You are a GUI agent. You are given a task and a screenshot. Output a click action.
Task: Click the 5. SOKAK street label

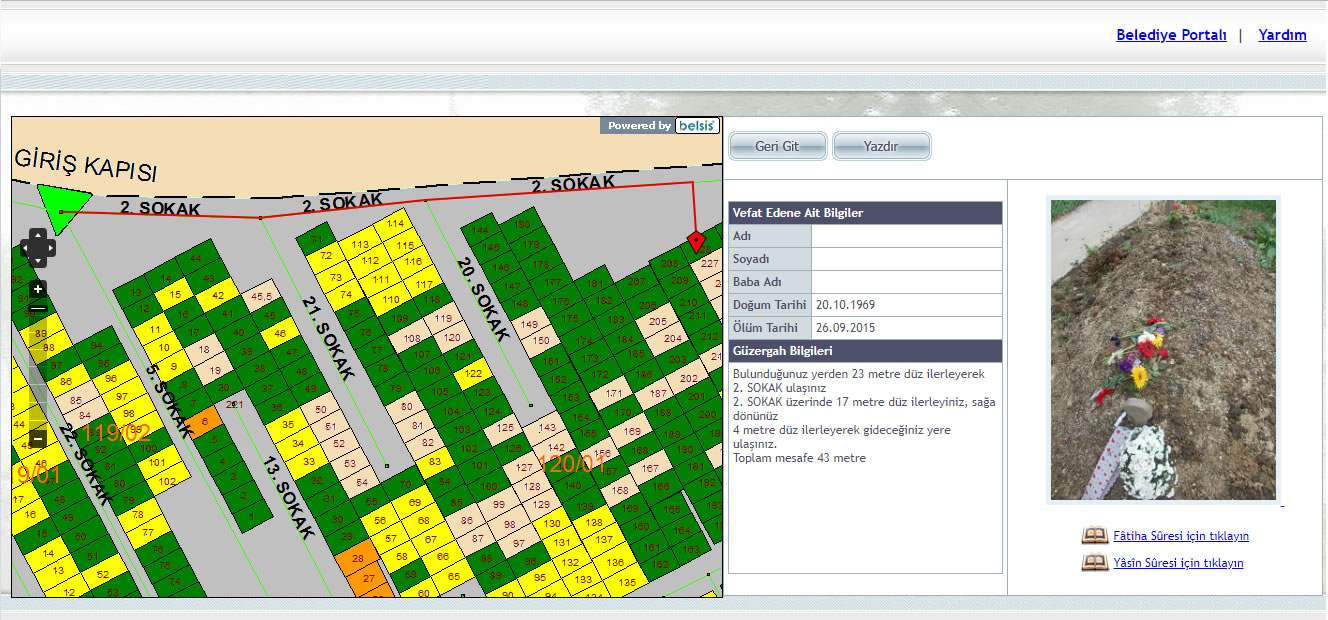(x=167, y=400)
